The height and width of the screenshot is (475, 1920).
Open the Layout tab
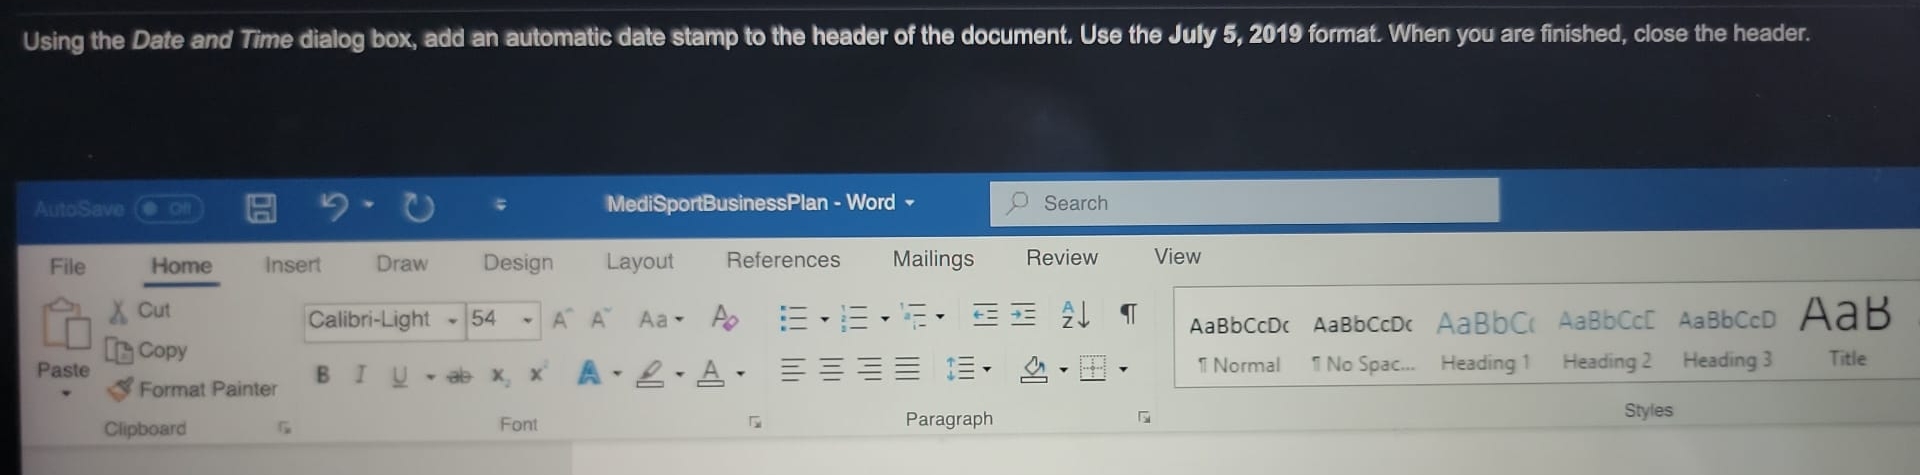coord(639,261)
